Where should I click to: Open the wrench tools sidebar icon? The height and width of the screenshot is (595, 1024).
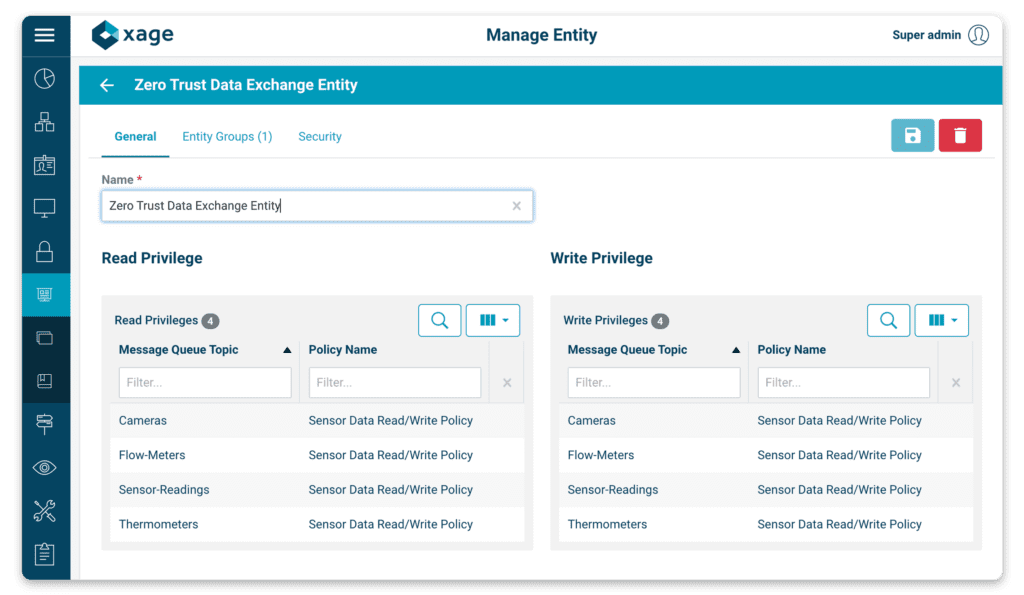[x=44, y=511]
